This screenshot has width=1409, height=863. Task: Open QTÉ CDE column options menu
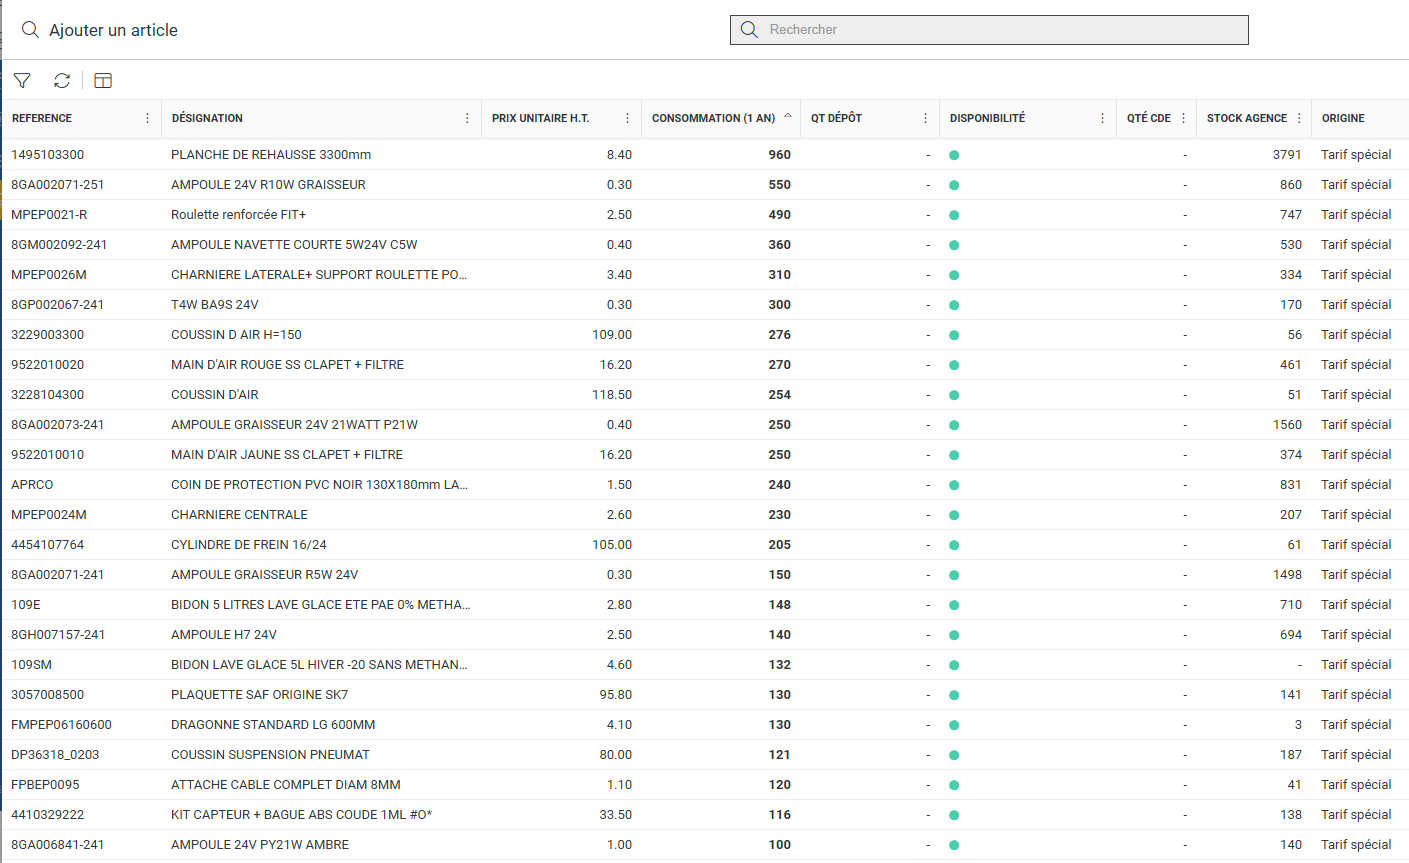(1183, 118)
